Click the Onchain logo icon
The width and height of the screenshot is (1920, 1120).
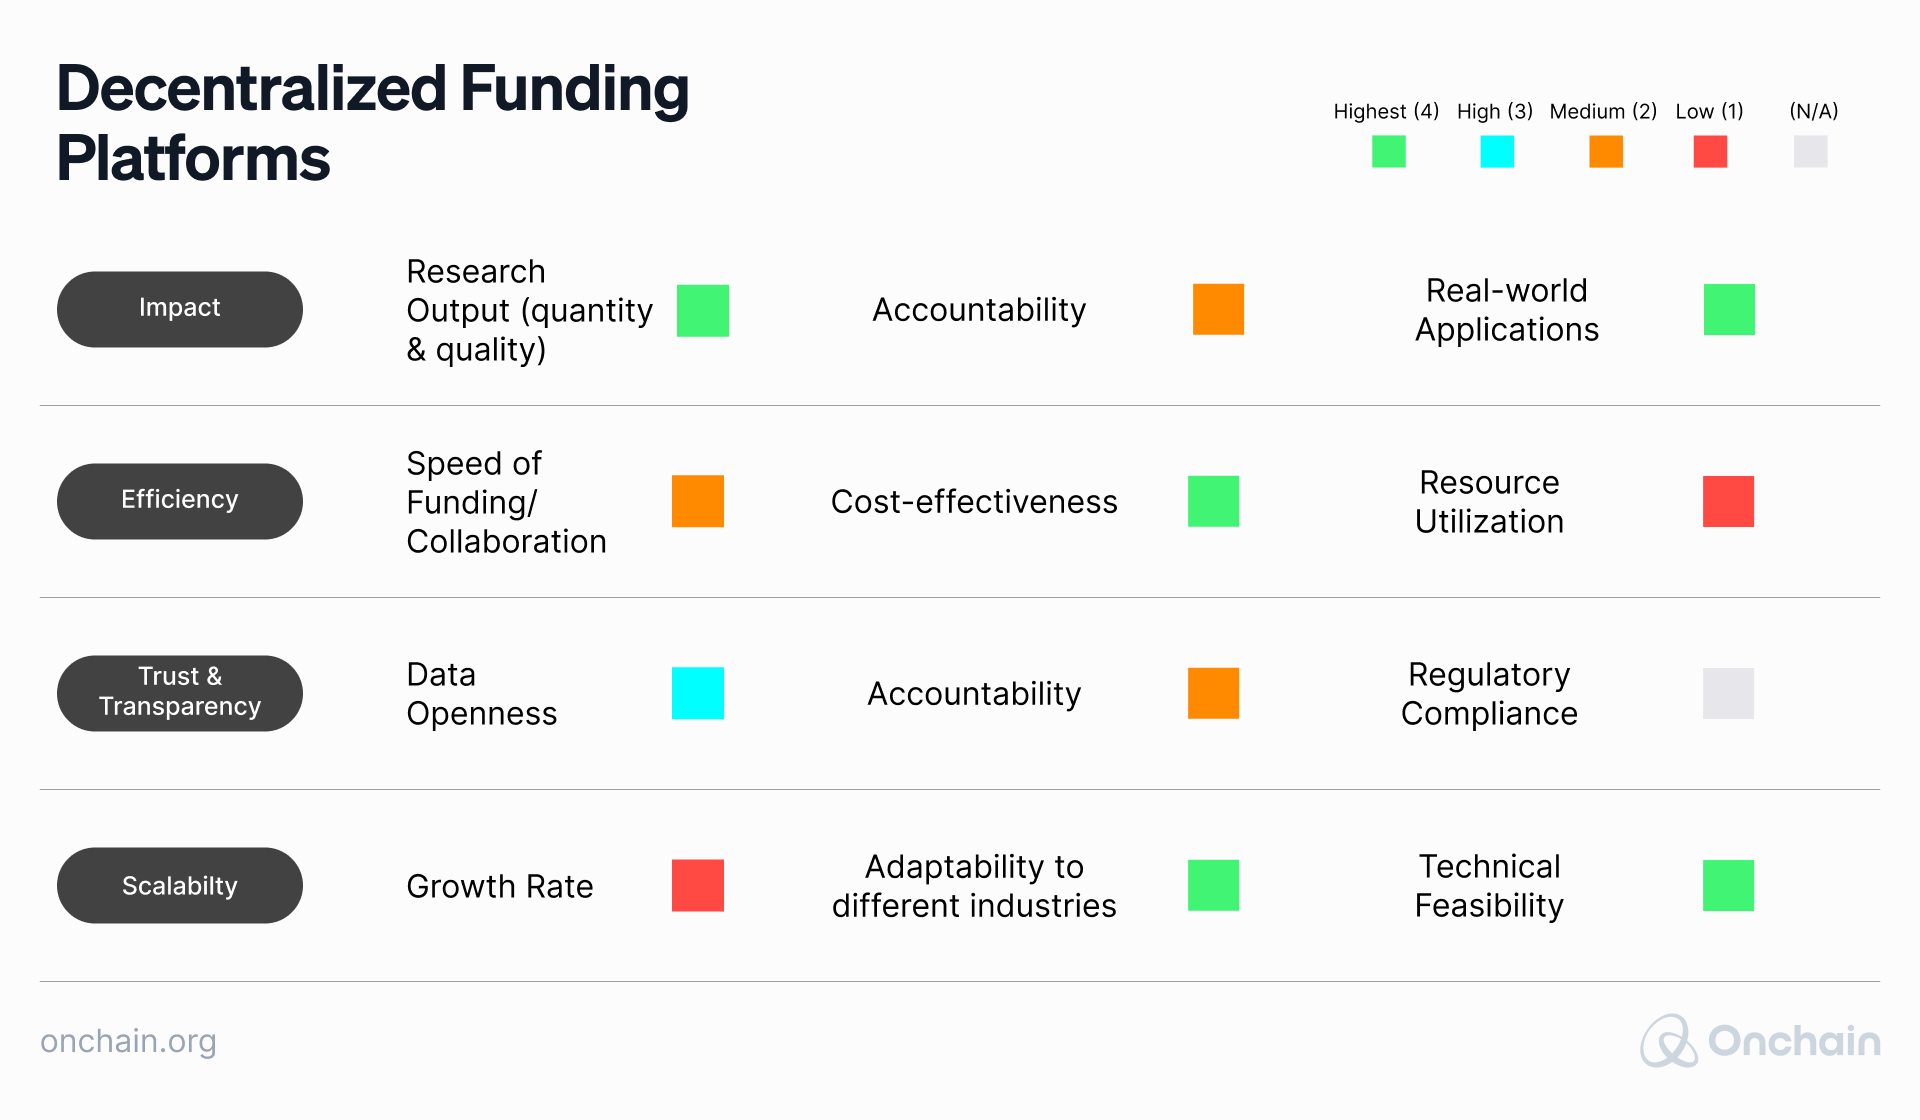(x=1668, y=1041)
